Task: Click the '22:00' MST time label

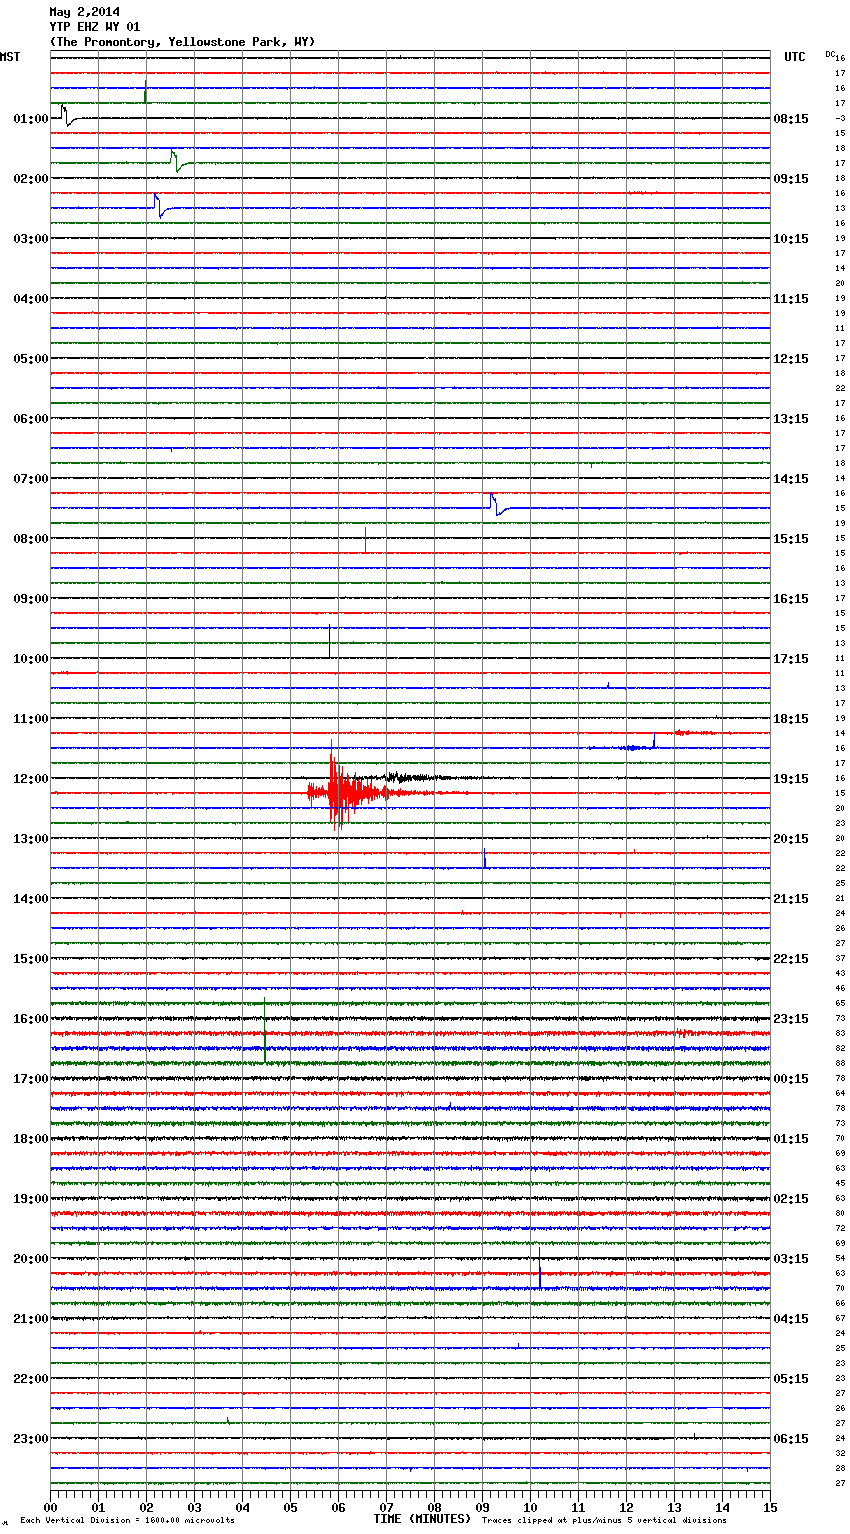Action: pyautogui.click(x=30, y=1379)
